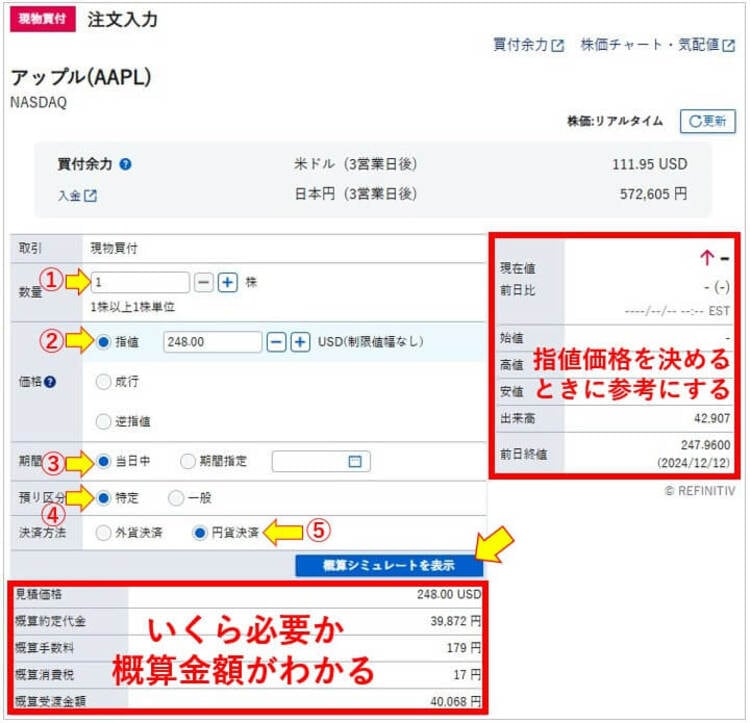The width and height of the screenshot is (750, 723).
Task: Click 概算シミュレートを表示 button
Action: [389, 565]
